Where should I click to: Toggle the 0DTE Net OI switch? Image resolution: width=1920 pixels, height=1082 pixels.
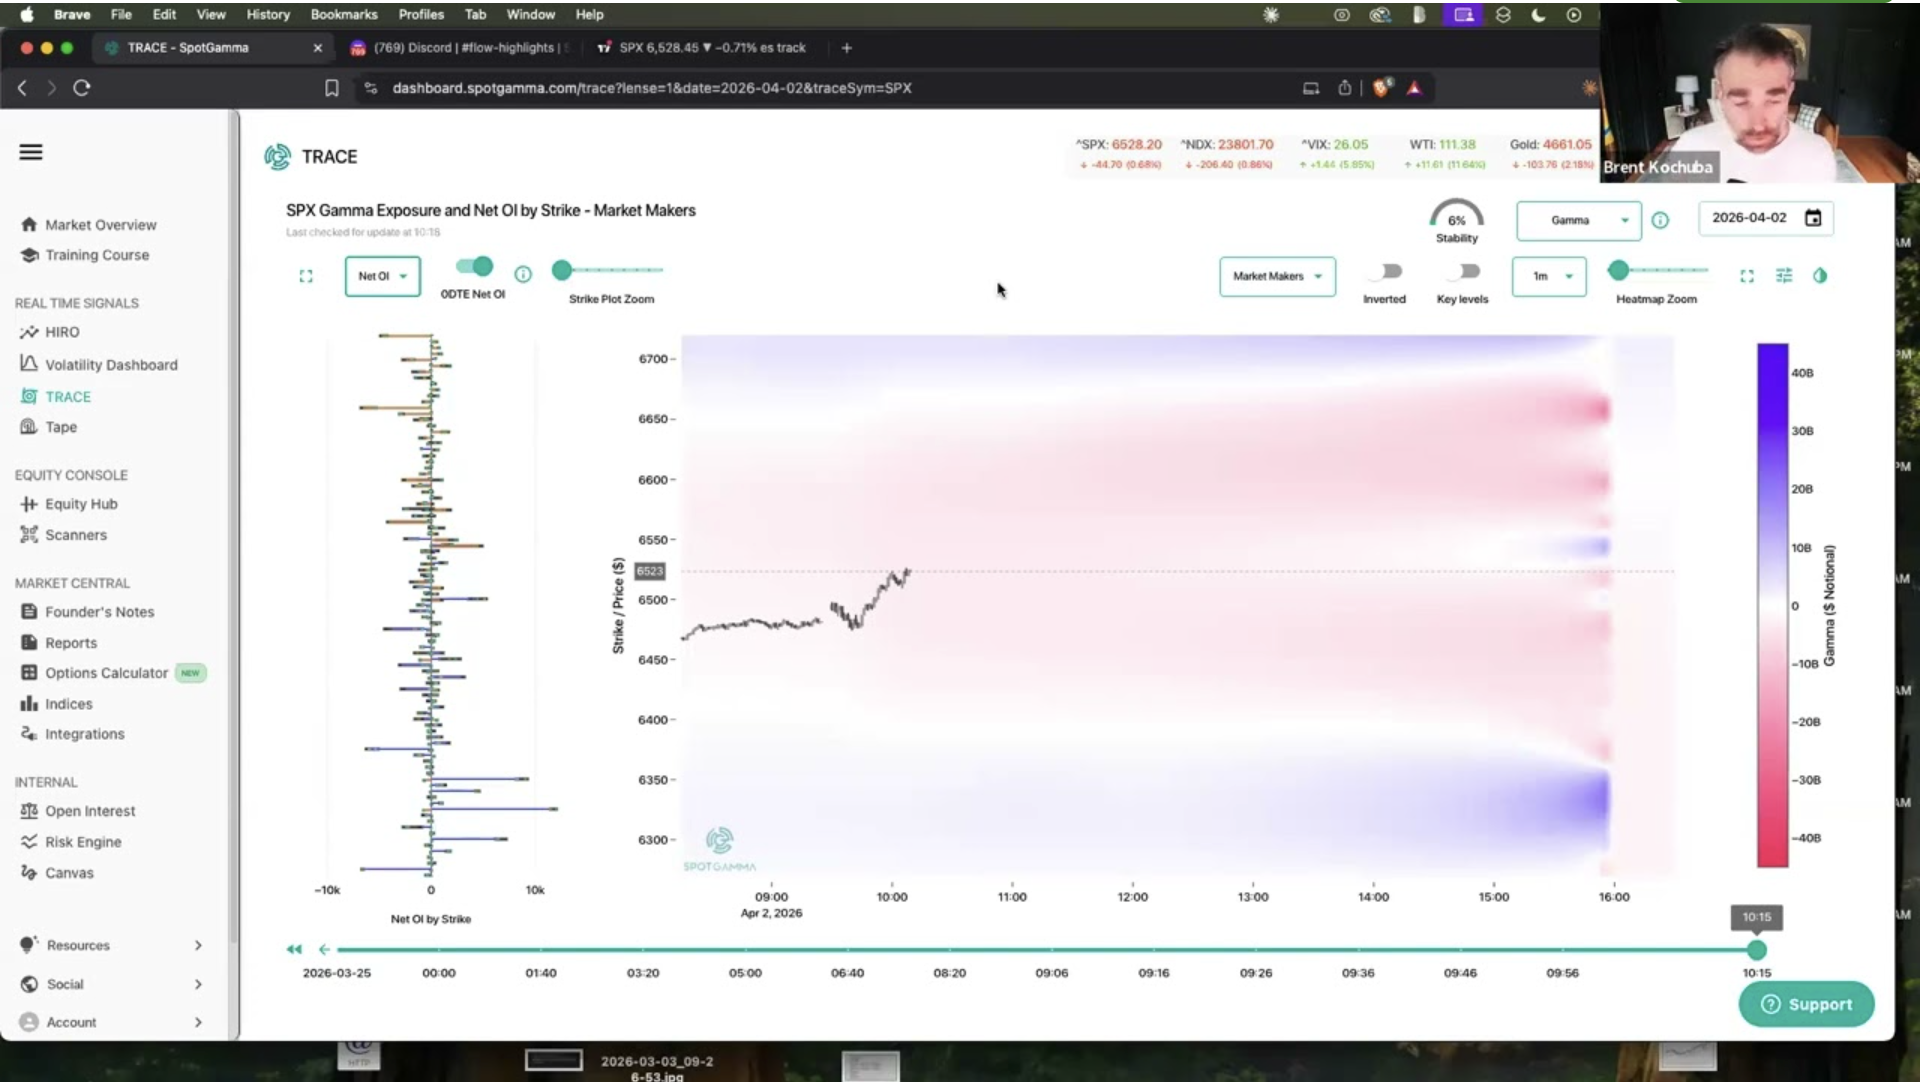[x=474, y=266]
